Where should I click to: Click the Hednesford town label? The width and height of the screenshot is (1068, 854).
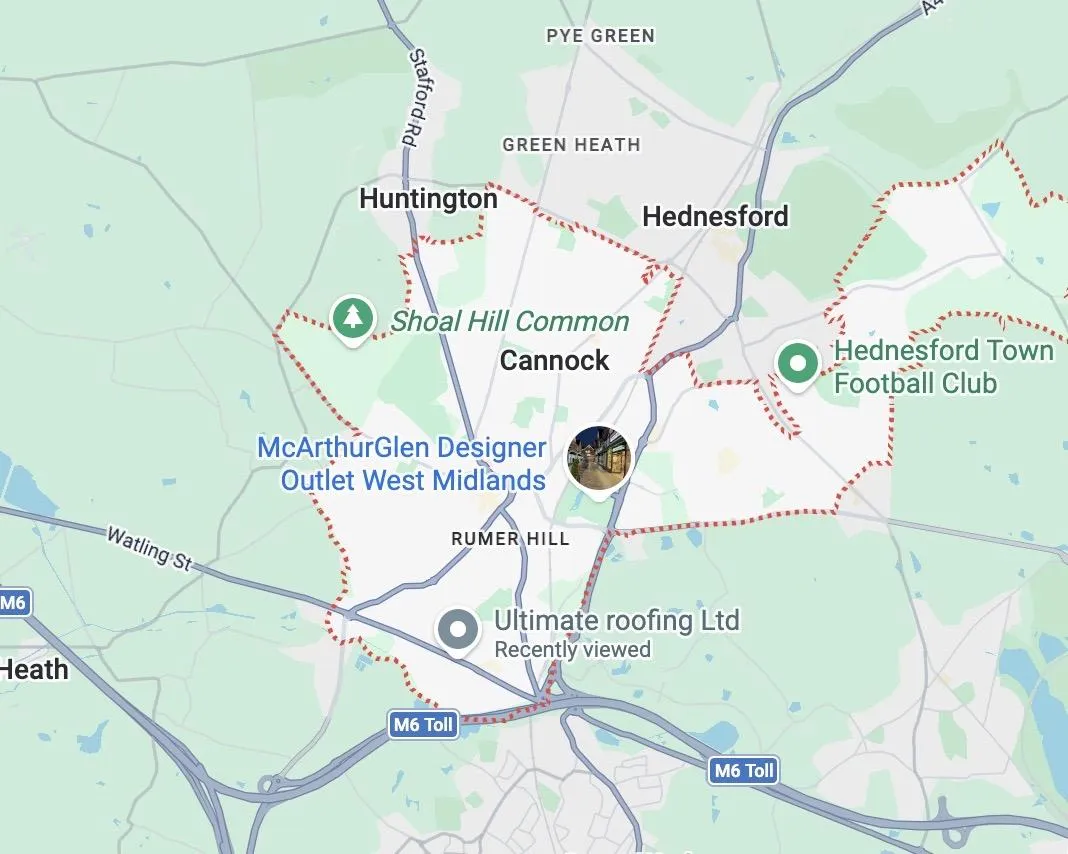(x=715, y=217)
